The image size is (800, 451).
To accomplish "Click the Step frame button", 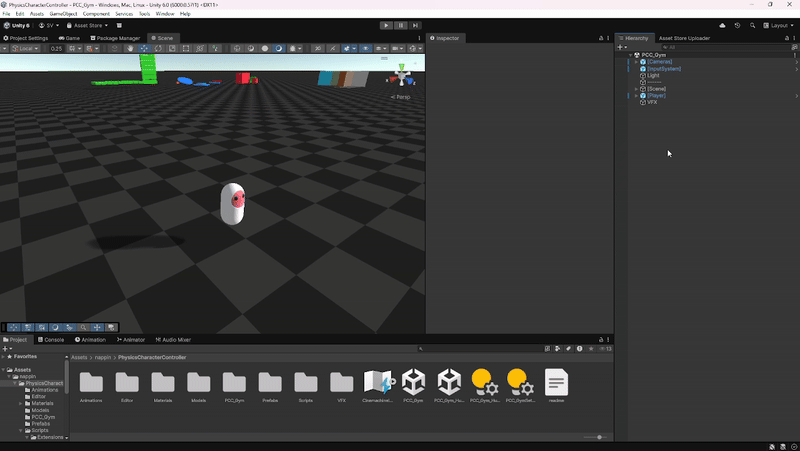I will (x=415, y=25).
